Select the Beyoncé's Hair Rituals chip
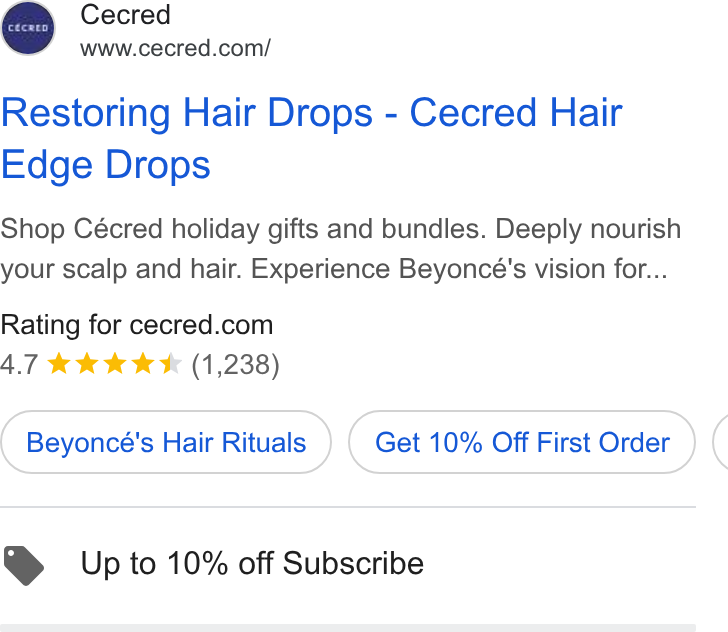 (x=166, y=442)
